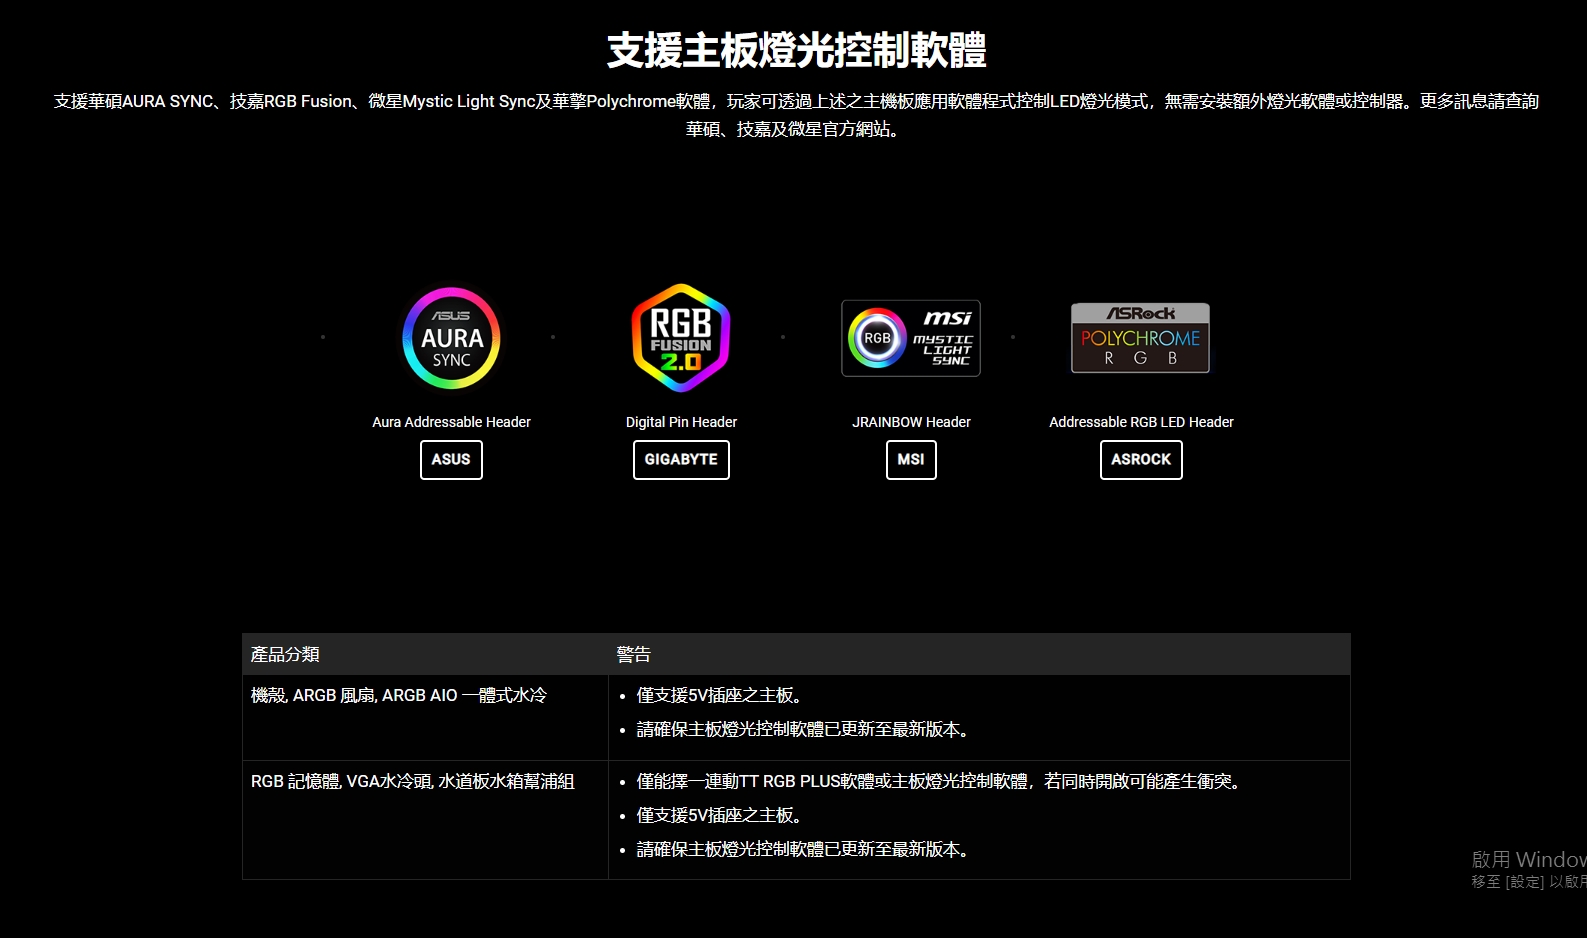Click the 支援主板燈光控制軟體 heading
This screenshot has width=1587, height=938.
pyautogui.click(x=796, y=50)
